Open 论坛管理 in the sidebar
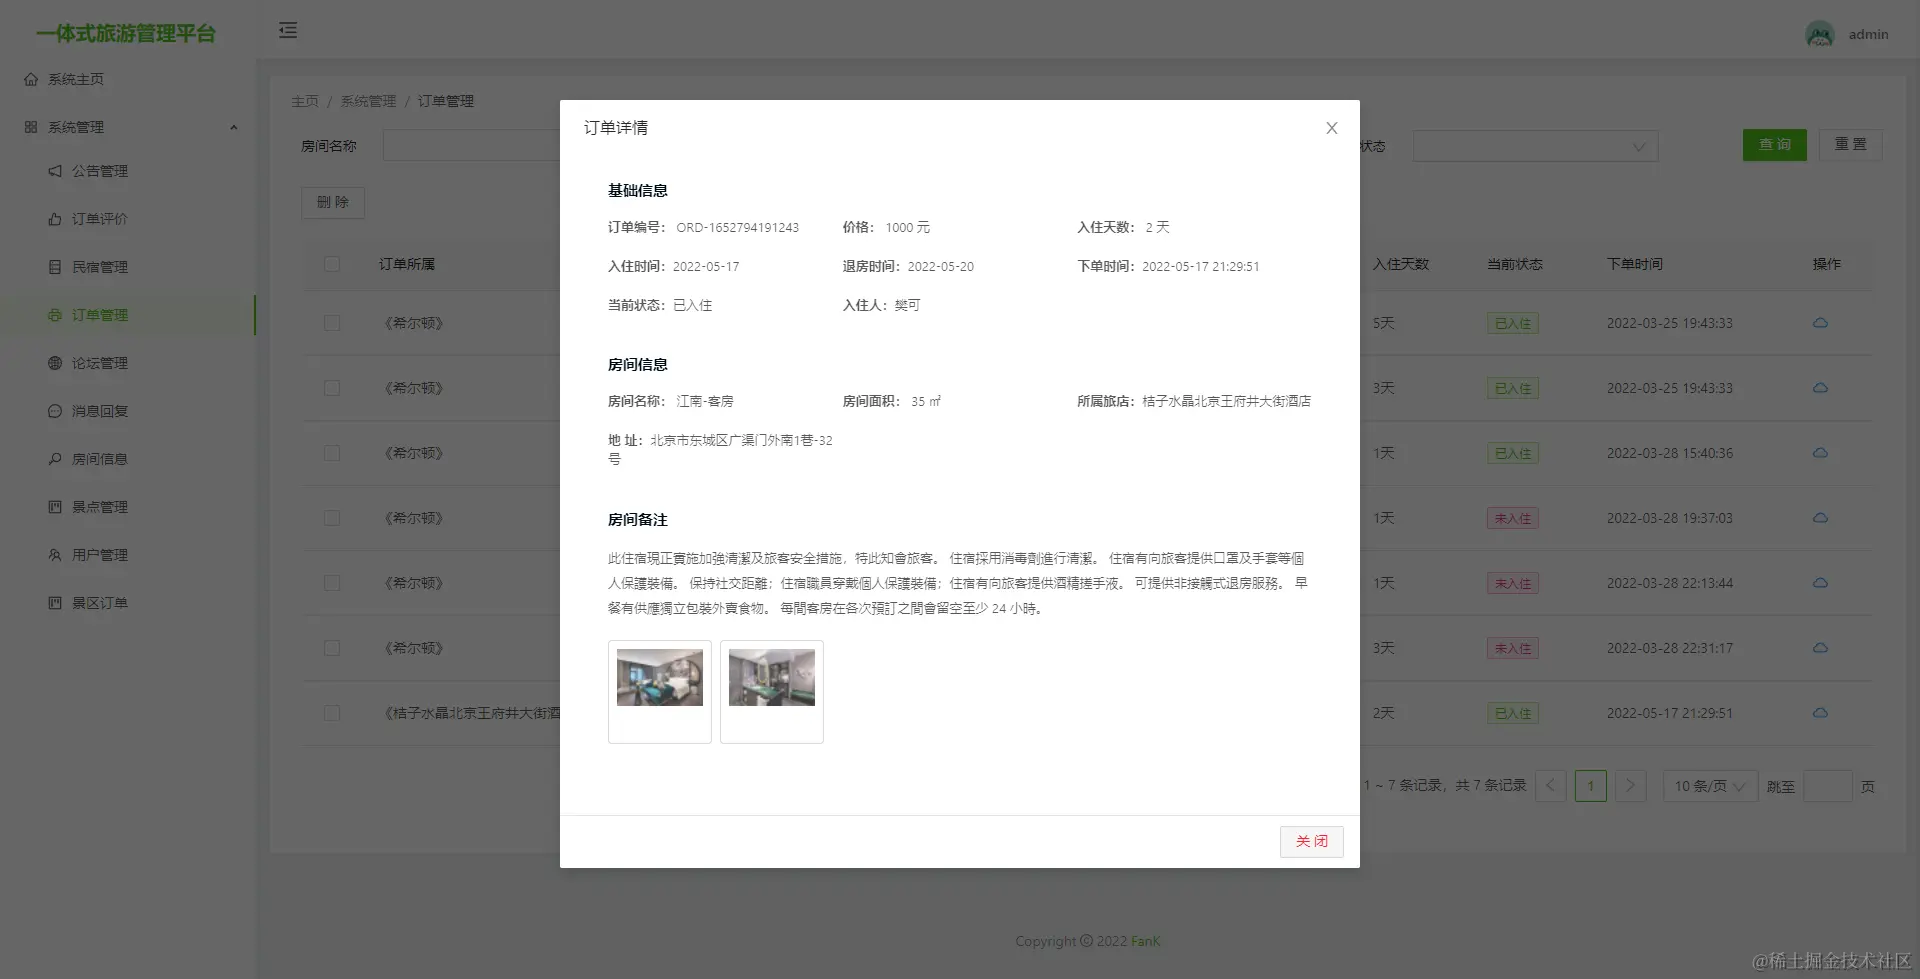The width and height of the screenshot is (1920, 979). [x=100, y=363]
